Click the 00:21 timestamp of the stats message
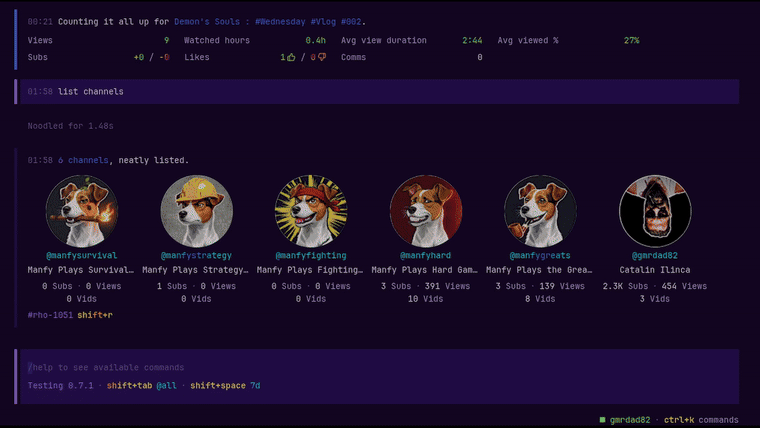Viewport: 760px width, 428px height. point(40,22)
